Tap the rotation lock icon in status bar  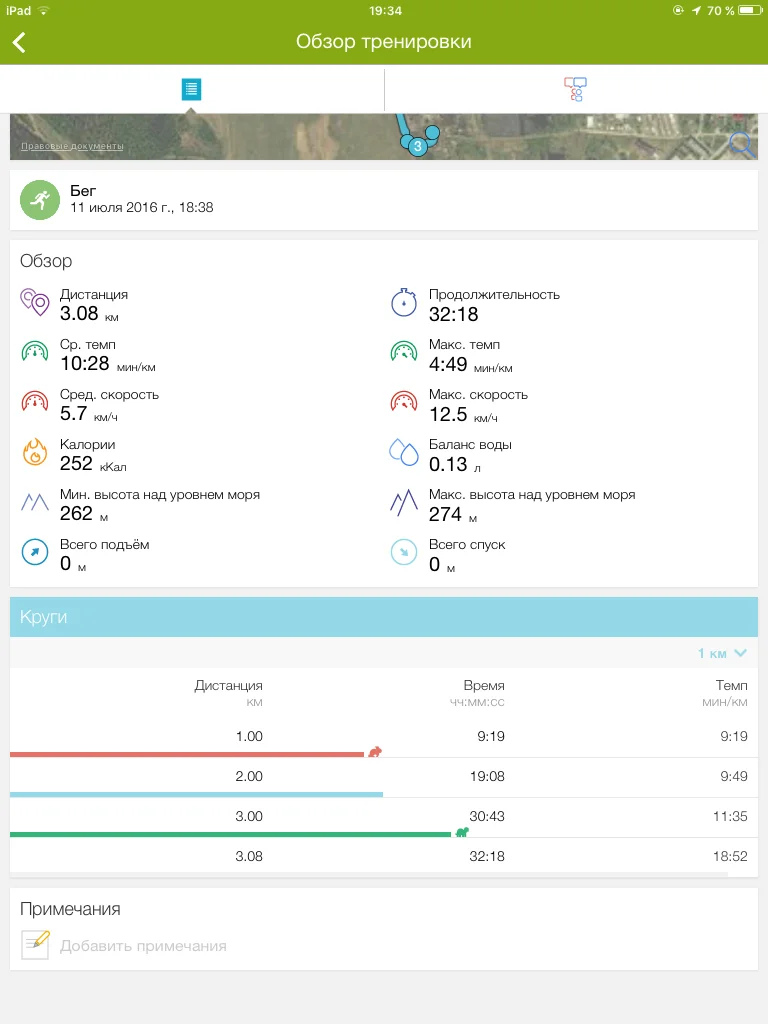[x=679, y=10]
